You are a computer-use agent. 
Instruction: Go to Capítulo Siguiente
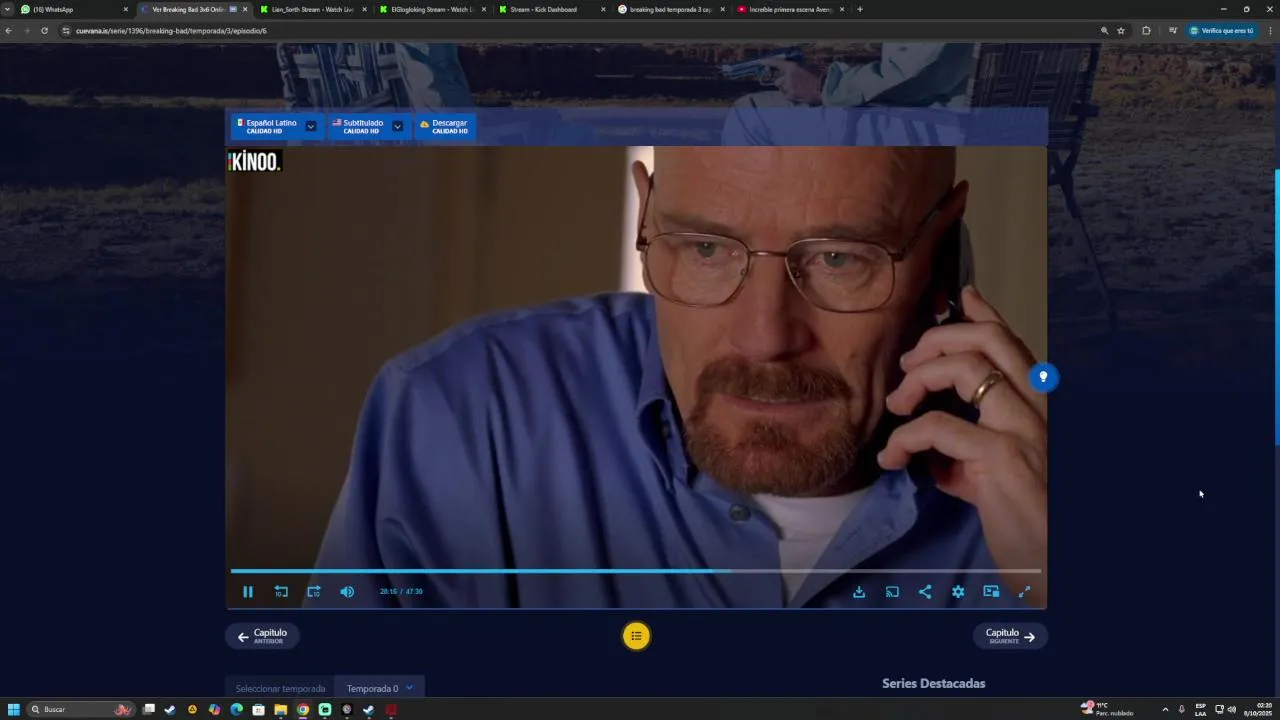1010,636
